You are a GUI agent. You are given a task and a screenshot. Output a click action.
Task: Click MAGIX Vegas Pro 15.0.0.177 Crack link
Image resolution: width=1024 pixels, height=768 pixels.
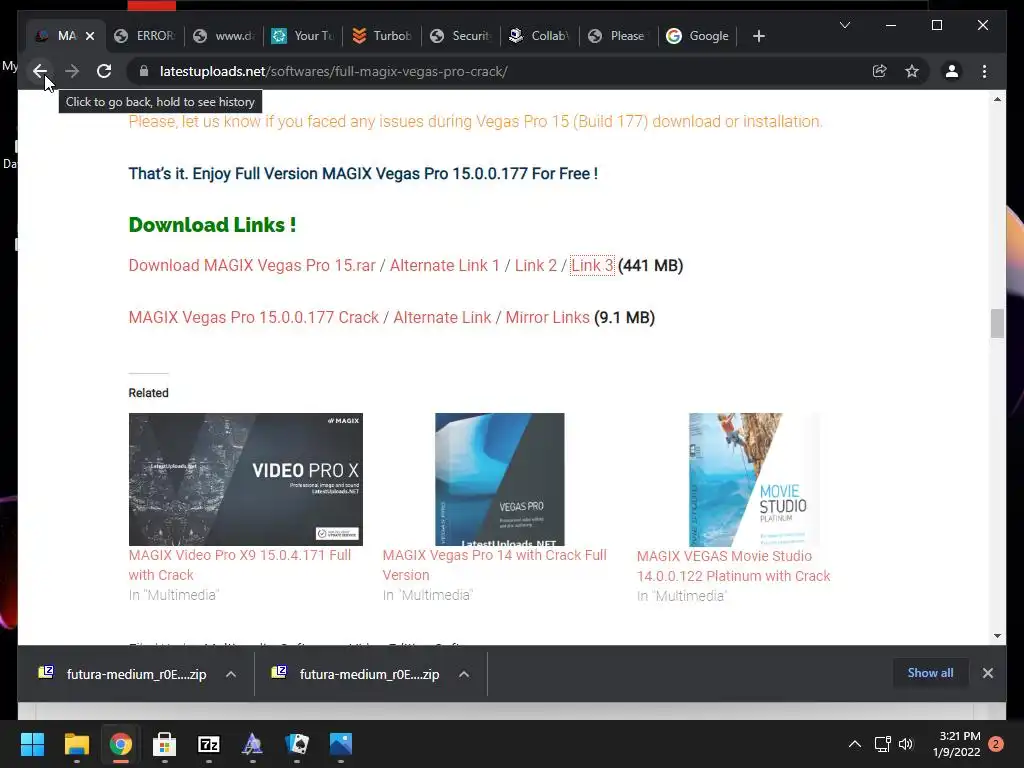tap(253, 317)
